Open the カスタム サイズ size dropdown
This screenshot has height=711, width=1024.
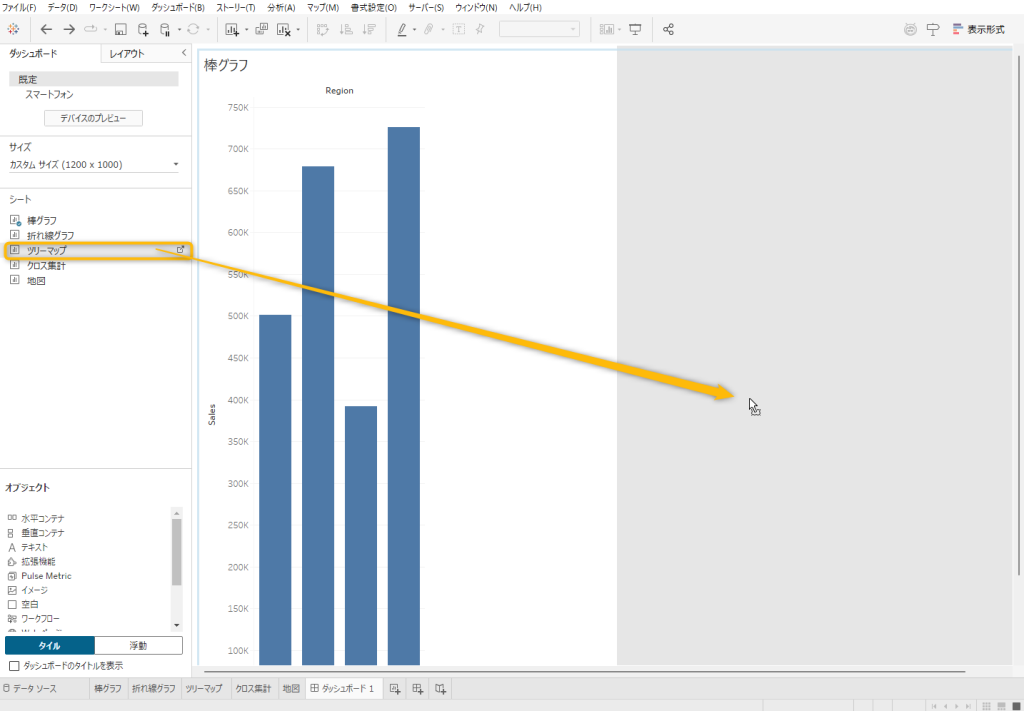click(x=94, y=164)
